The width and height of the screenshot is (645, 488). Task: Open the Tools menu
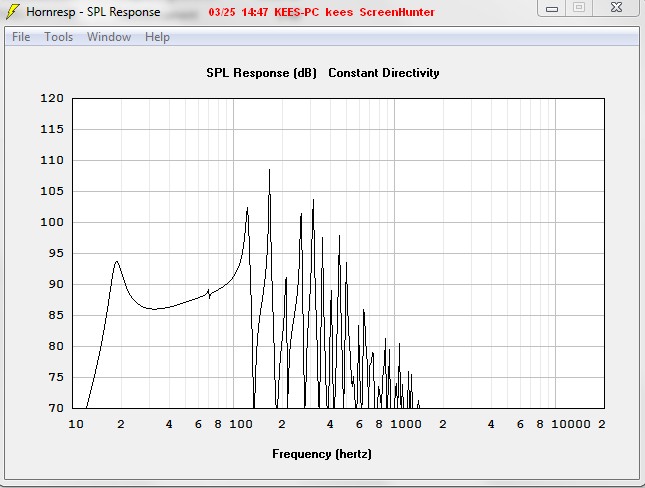58,37
